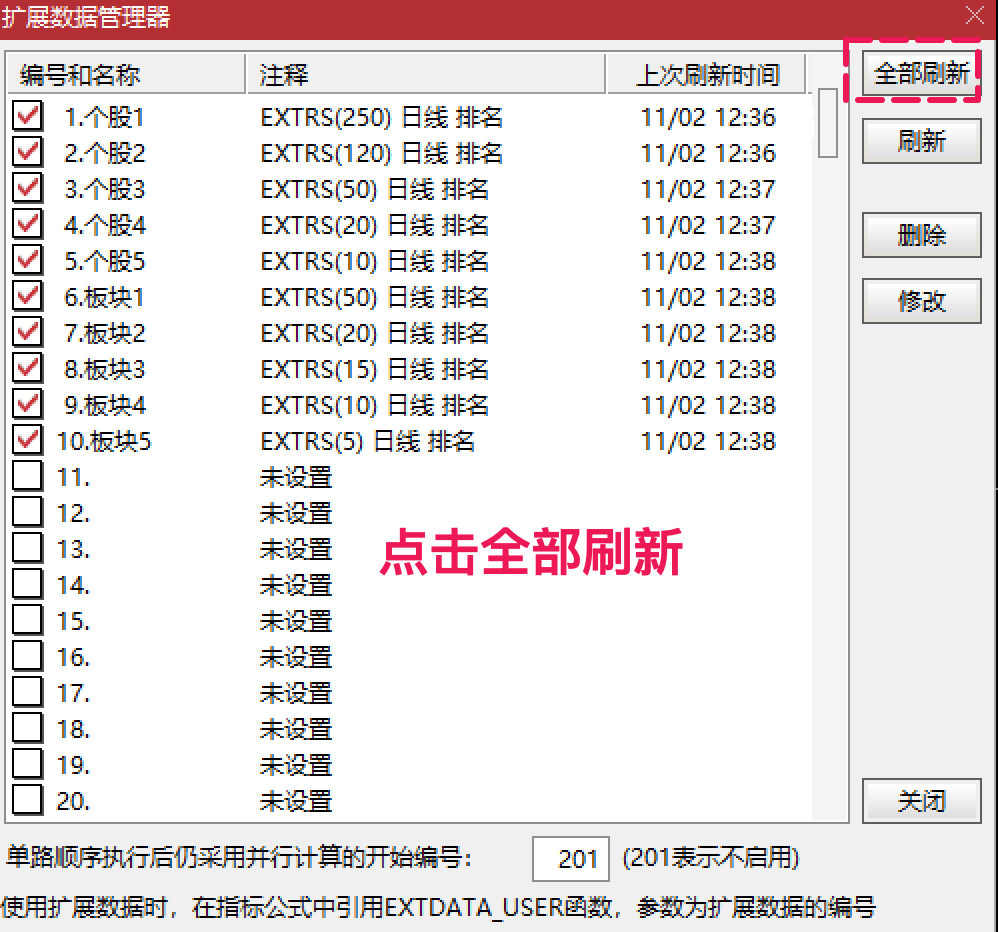Enable the checkbox for row 20
The height and width of the screenshot is (932, 998).
[25, 801]
